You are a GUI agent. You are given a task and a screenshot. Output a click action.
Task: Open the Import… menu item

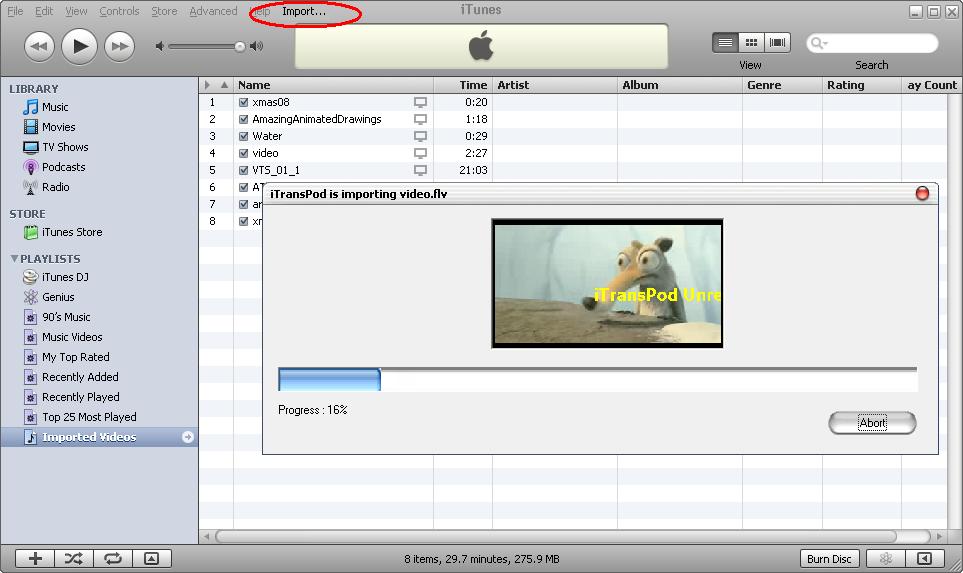coord(304,11)
